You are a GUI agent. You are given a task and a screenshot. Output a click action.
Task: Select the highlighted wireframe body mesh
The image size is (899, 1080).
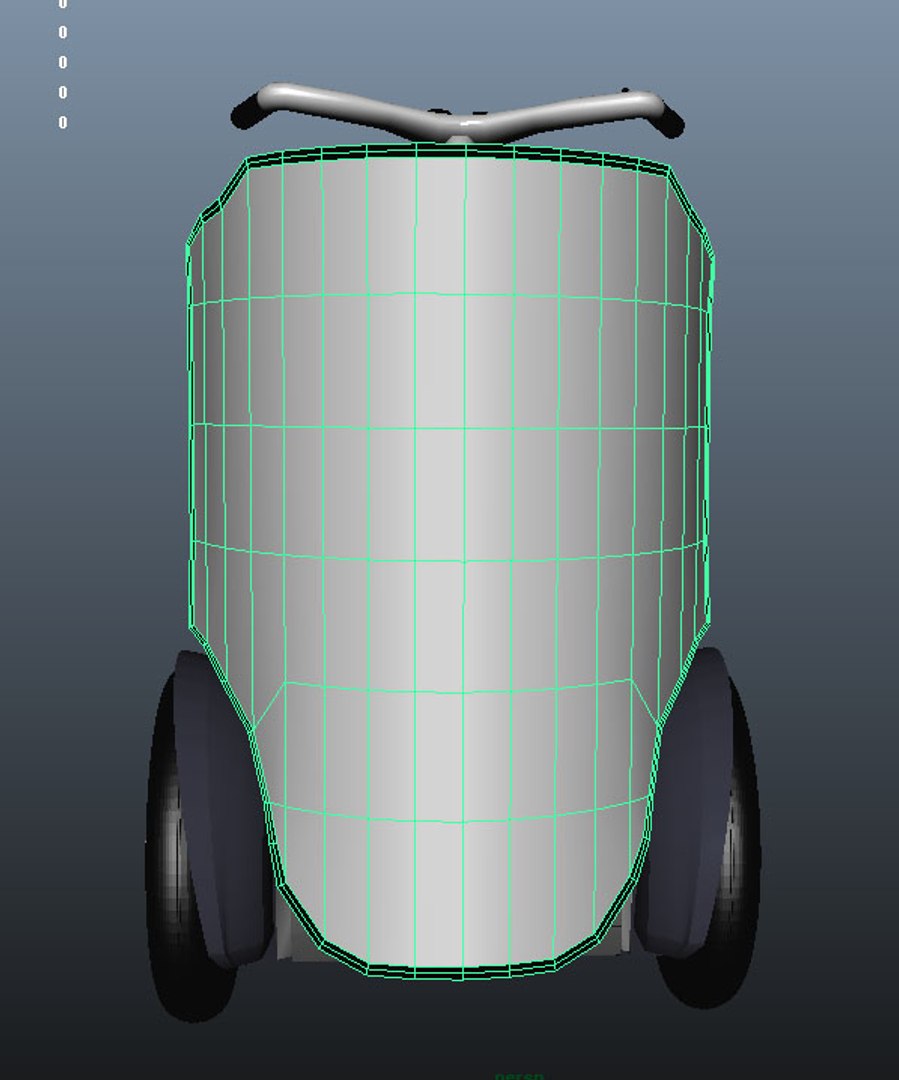click(449, 560)
